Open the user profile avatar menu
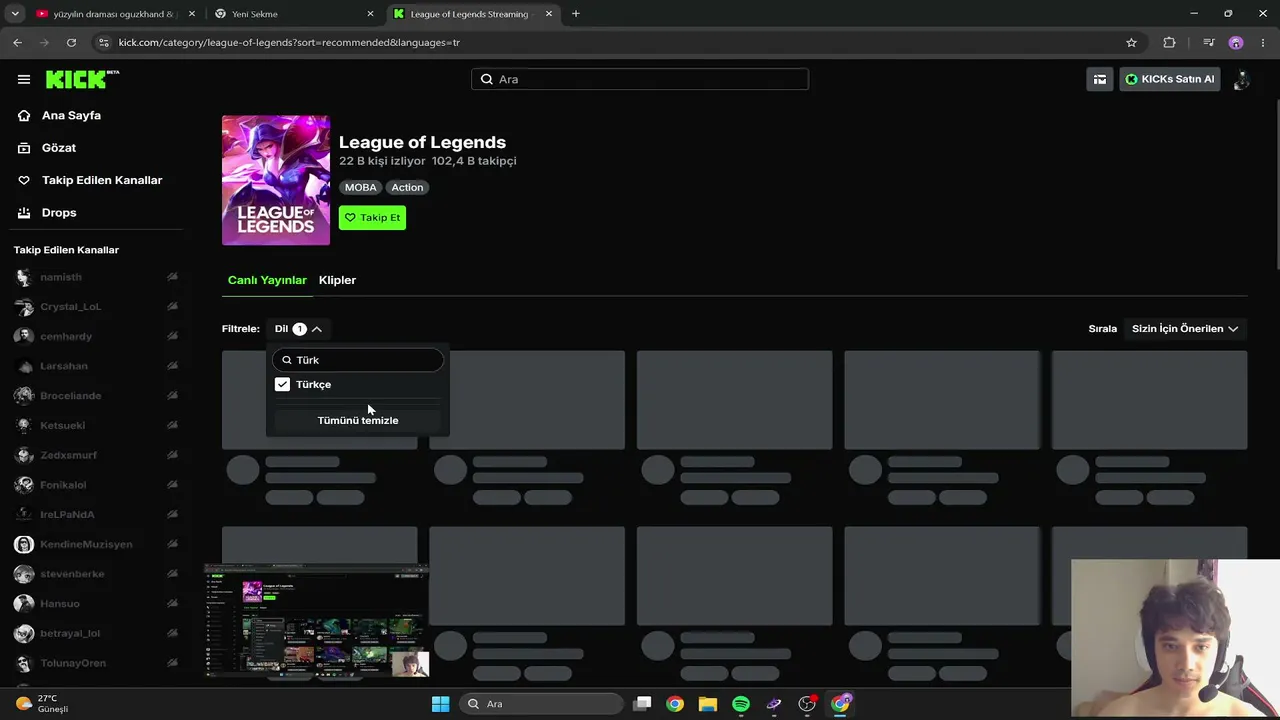Viewport: 1280px width, 720px height. [1241, 79]
